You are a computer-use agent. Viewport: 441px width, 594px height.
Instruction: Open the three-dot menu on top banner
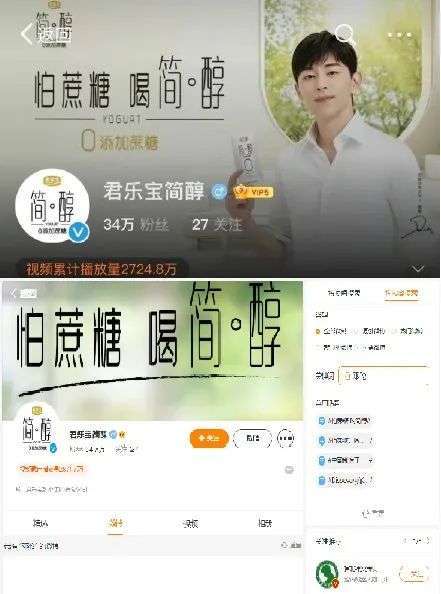tap(400, 35)
